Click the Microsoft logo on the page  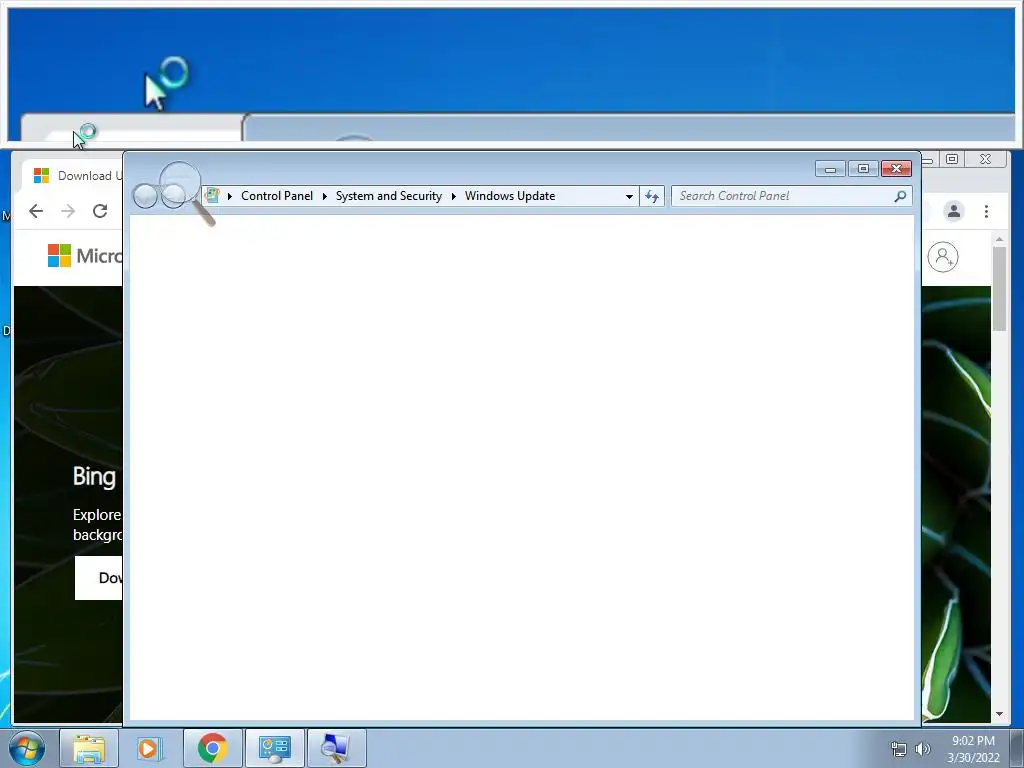pos(85,255)
